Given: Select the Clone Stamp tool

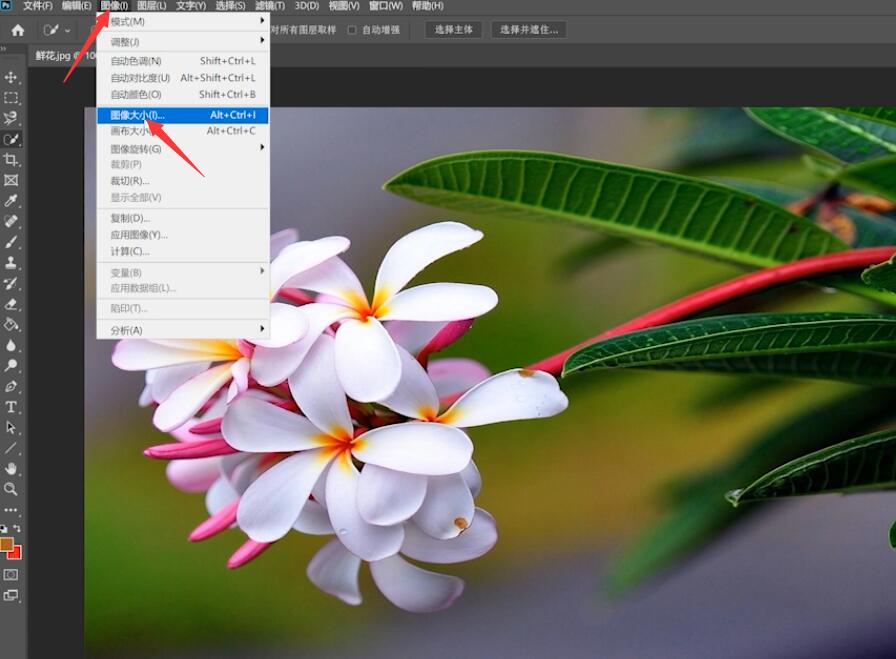Looking at the screenshot, I should (x=11, y=262).
